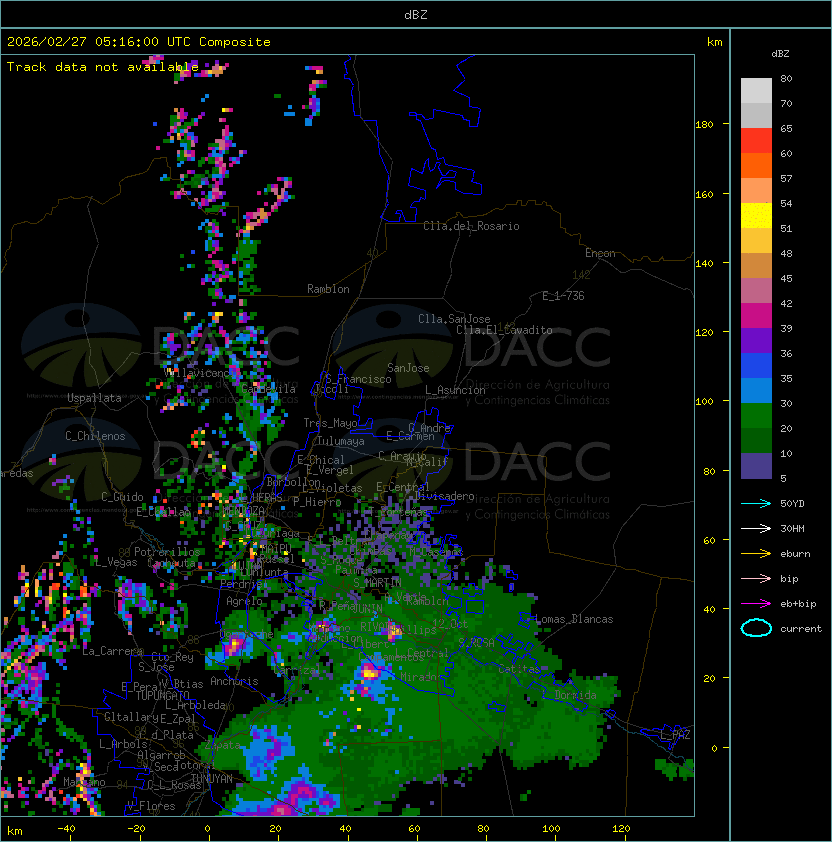Click the '48' value in dBZ legend
This screenshot has width=832, height=842.
click(786, 253)
